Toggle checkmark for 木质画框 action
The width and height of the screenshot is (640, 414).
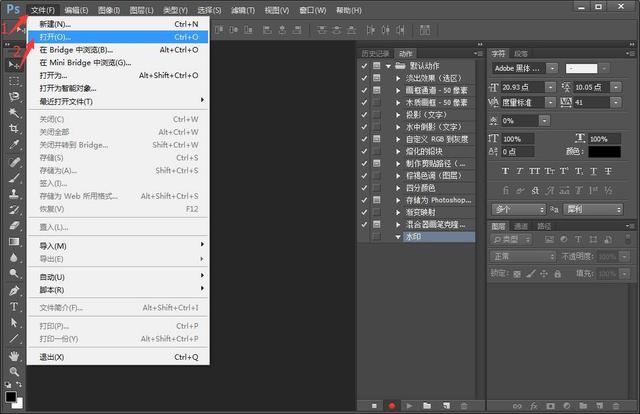pos(364,102)
